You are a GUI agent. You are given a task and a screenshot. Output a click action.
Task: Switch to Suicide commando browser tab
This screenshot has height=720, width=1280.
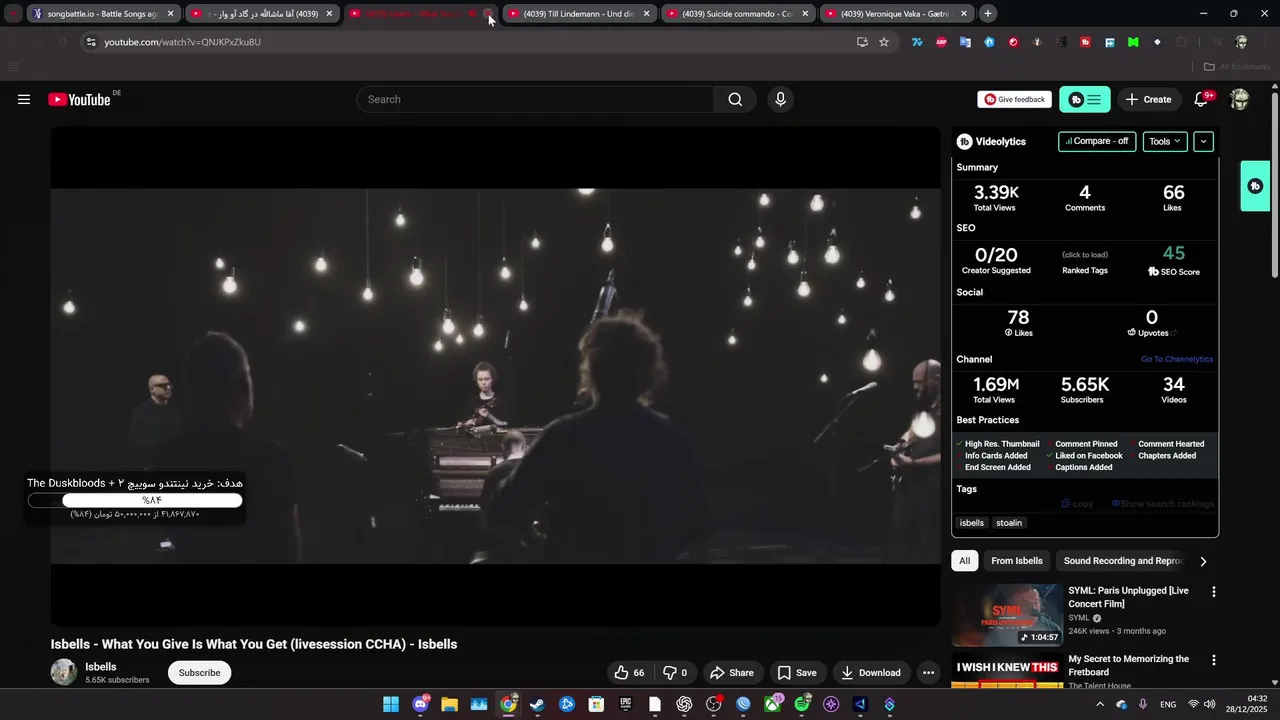[737, 14]
